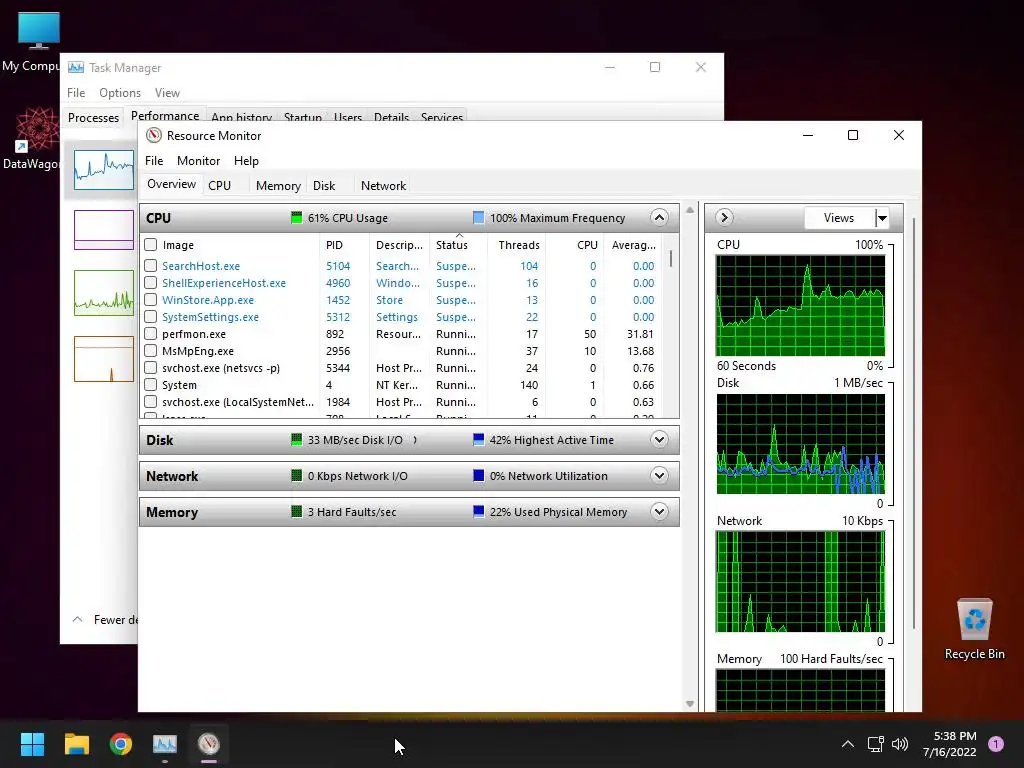This screenshot has width=1024, height=768.
Task: Sort by Average CPU column
Action: (x=633, y=245)
